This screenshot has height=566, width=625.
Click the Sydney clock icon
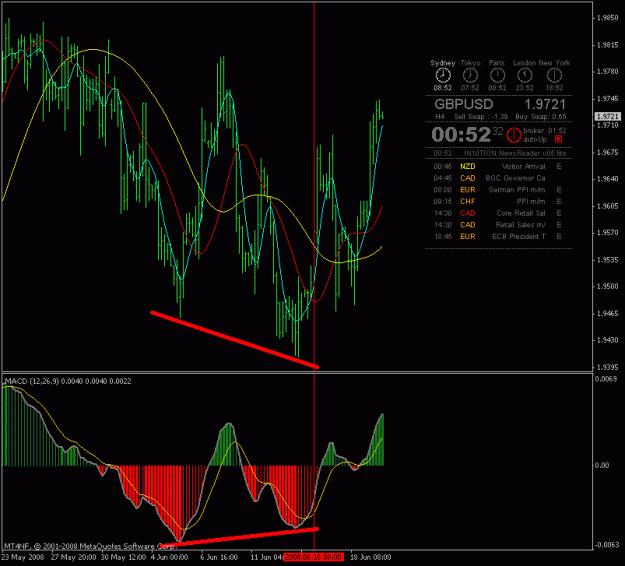[443, 75]
